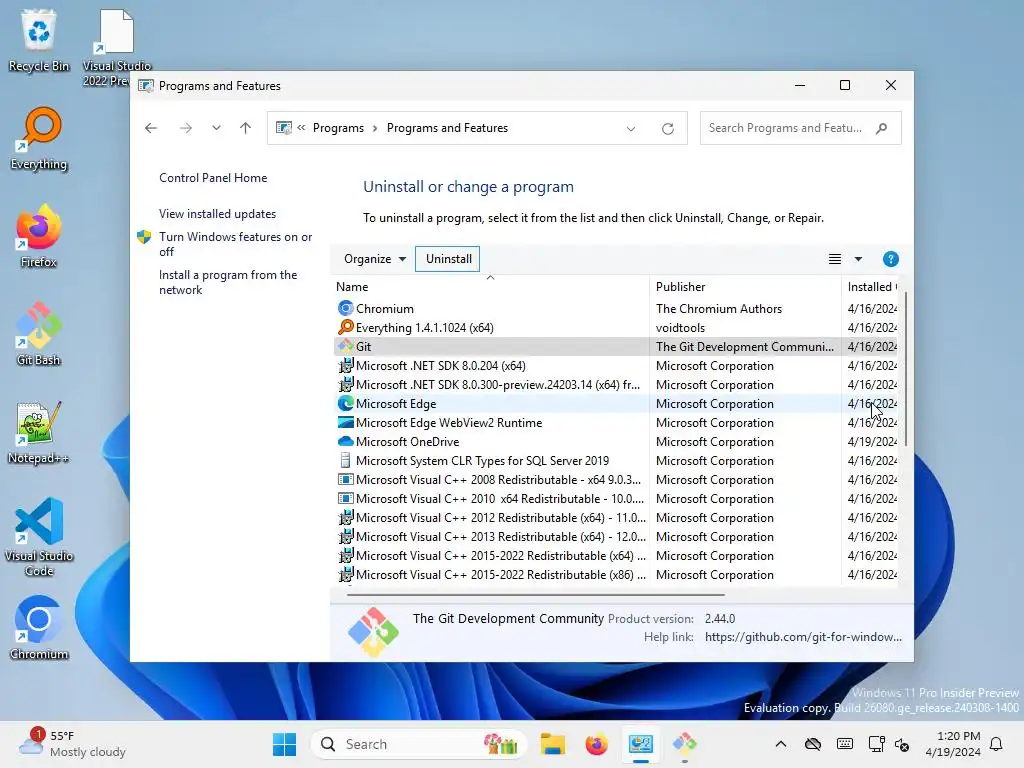The image size is (1024, 768).
Task: Open Control Panel Home link
Action: (x=213, y=178)
